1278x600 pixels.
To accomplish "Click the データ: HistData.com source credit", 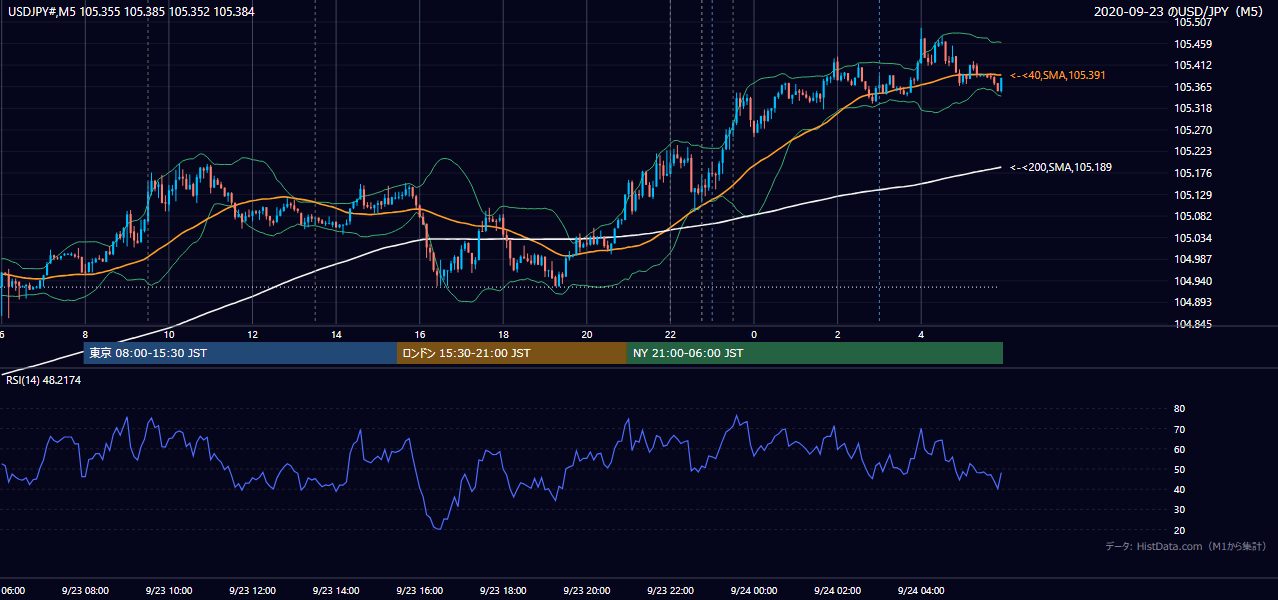I will [1186, 546].
